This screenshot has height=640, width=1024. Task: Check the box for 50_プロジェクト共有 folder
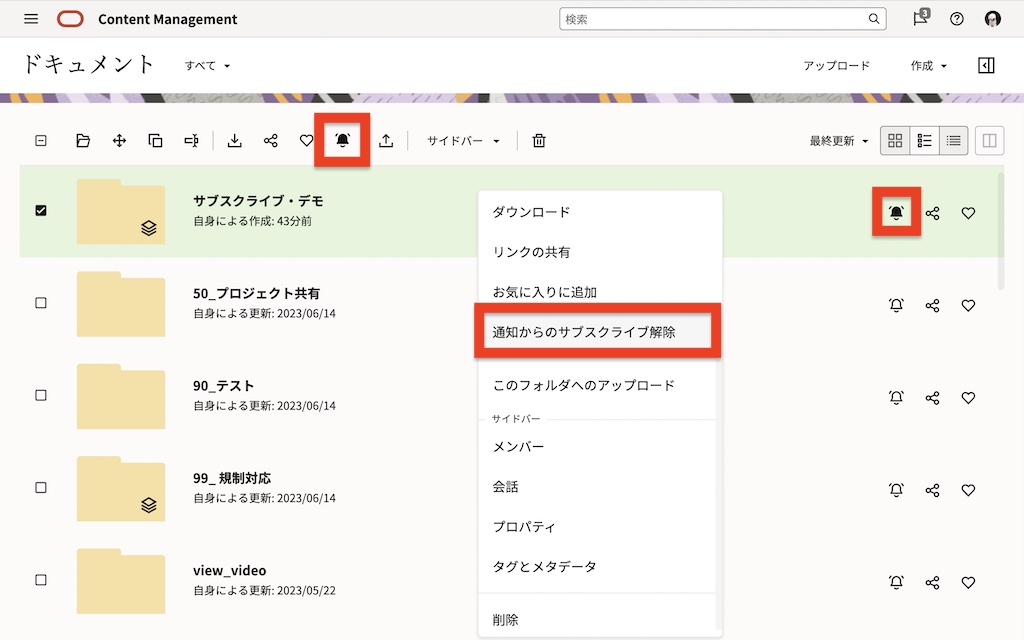[41, 303]
